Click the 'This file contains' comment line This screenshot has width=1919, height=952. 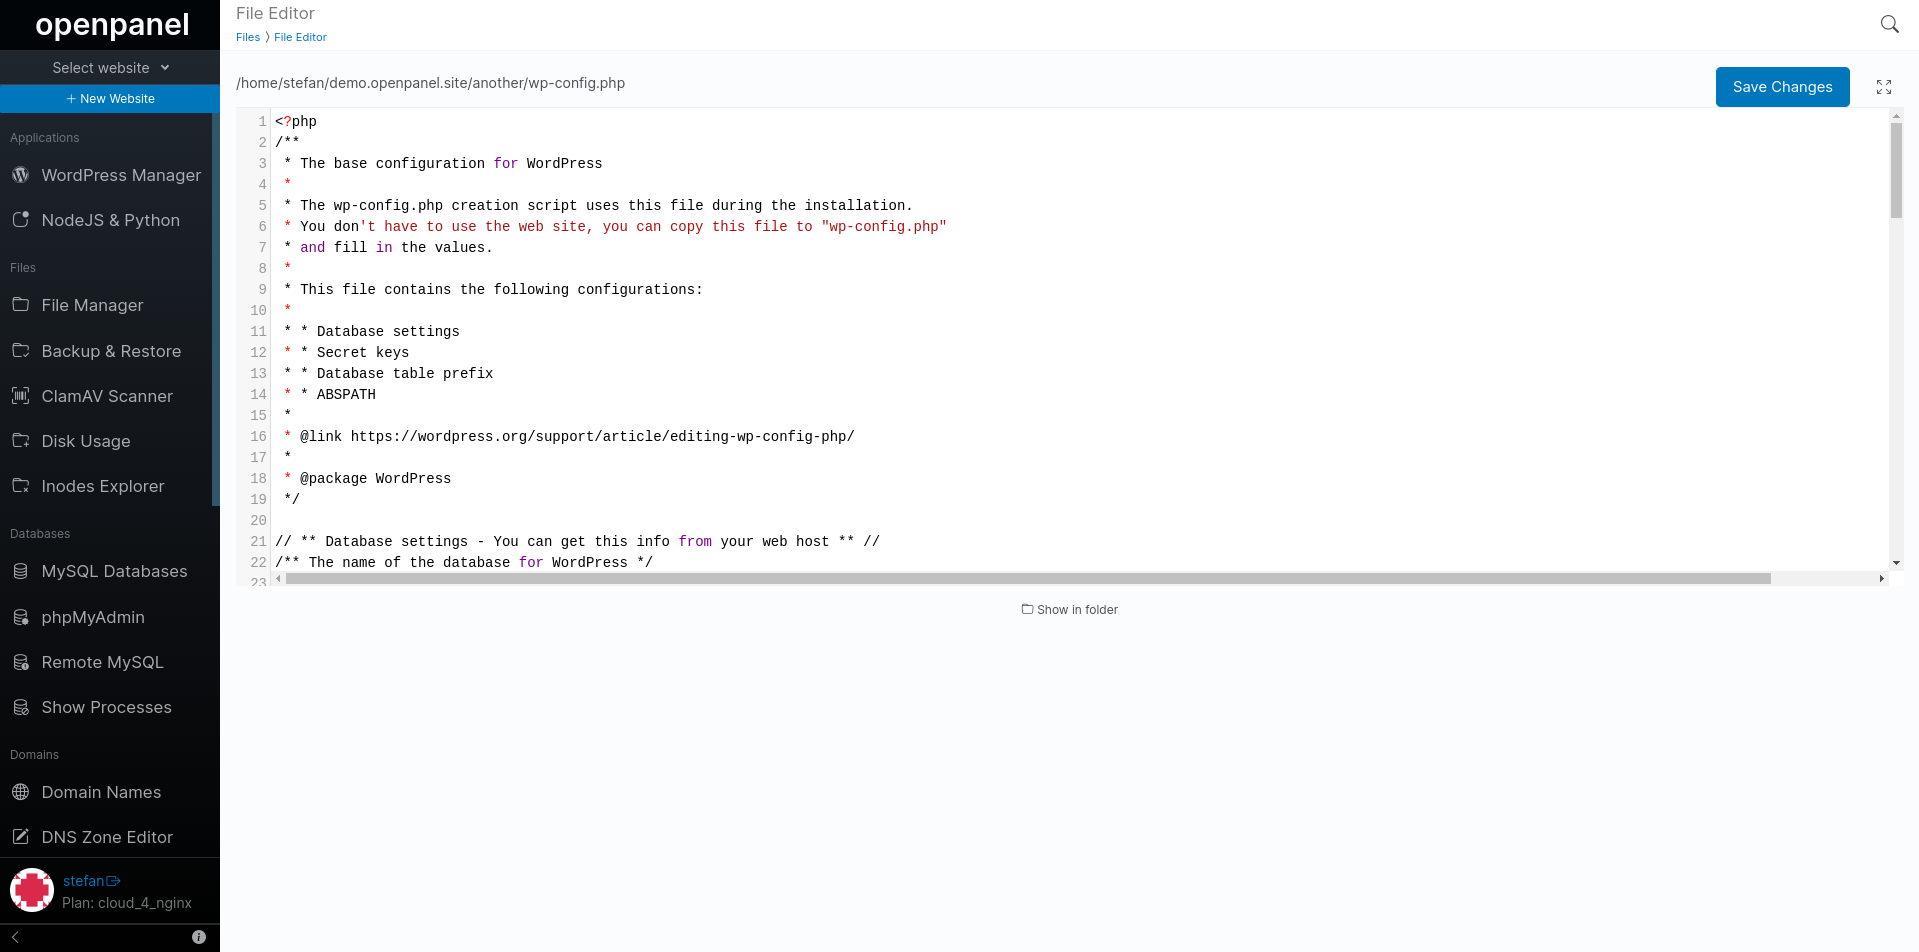pyautogui.click(x=493, y=289)
